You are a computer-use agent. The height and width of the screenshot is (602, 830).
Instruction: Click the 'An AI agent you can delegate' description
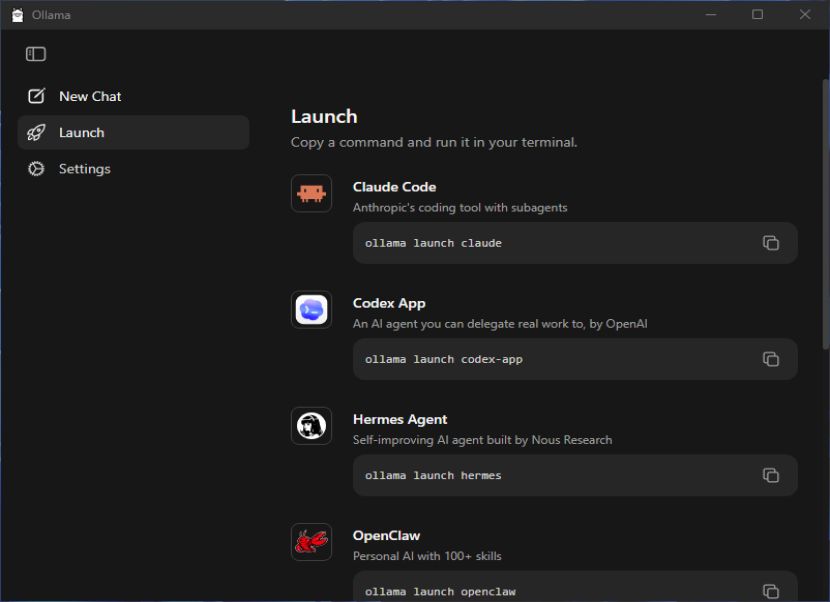click(500, 324)
